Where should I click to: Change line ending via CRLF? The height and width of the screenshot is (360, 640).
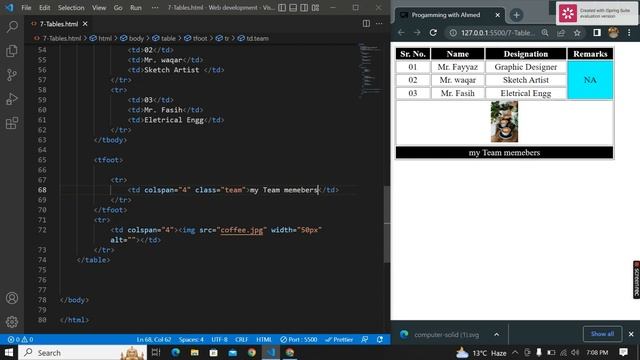click(242, 340)
